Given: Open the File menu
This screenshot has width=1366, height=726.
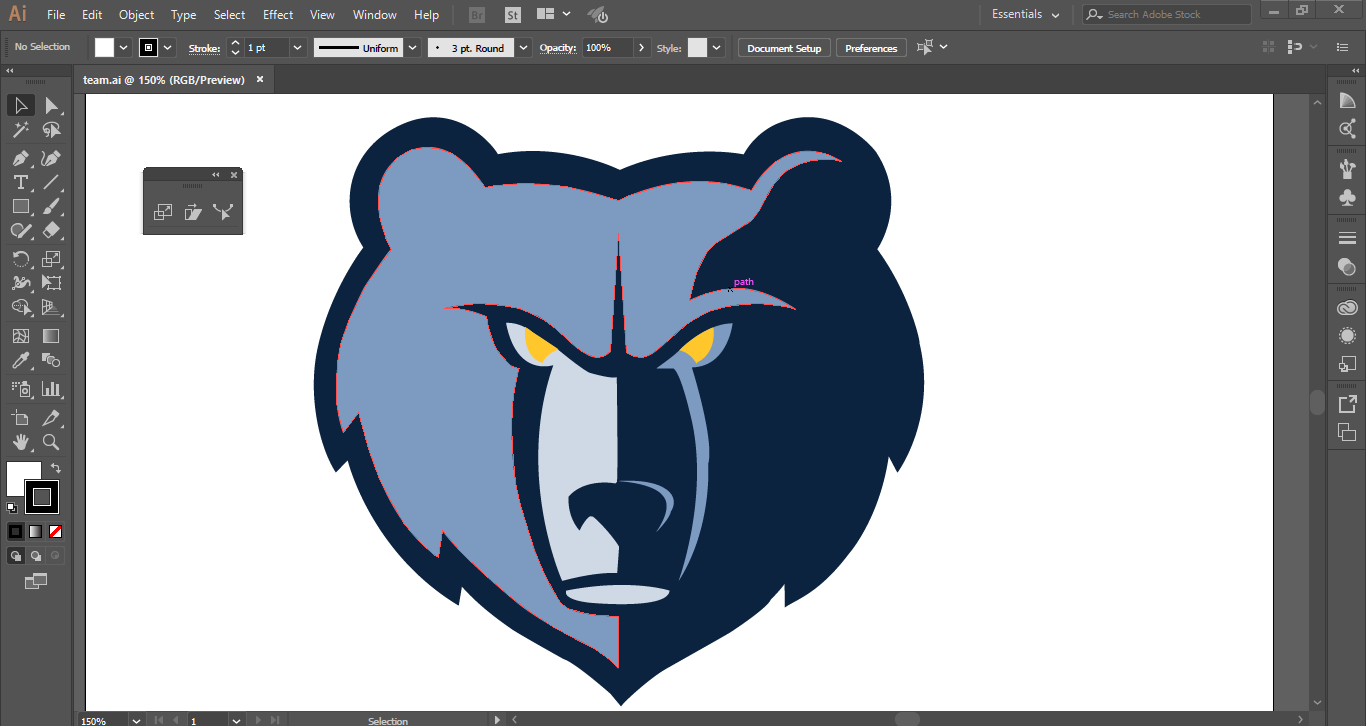Looking at the screenshot, I should point(56,15).
